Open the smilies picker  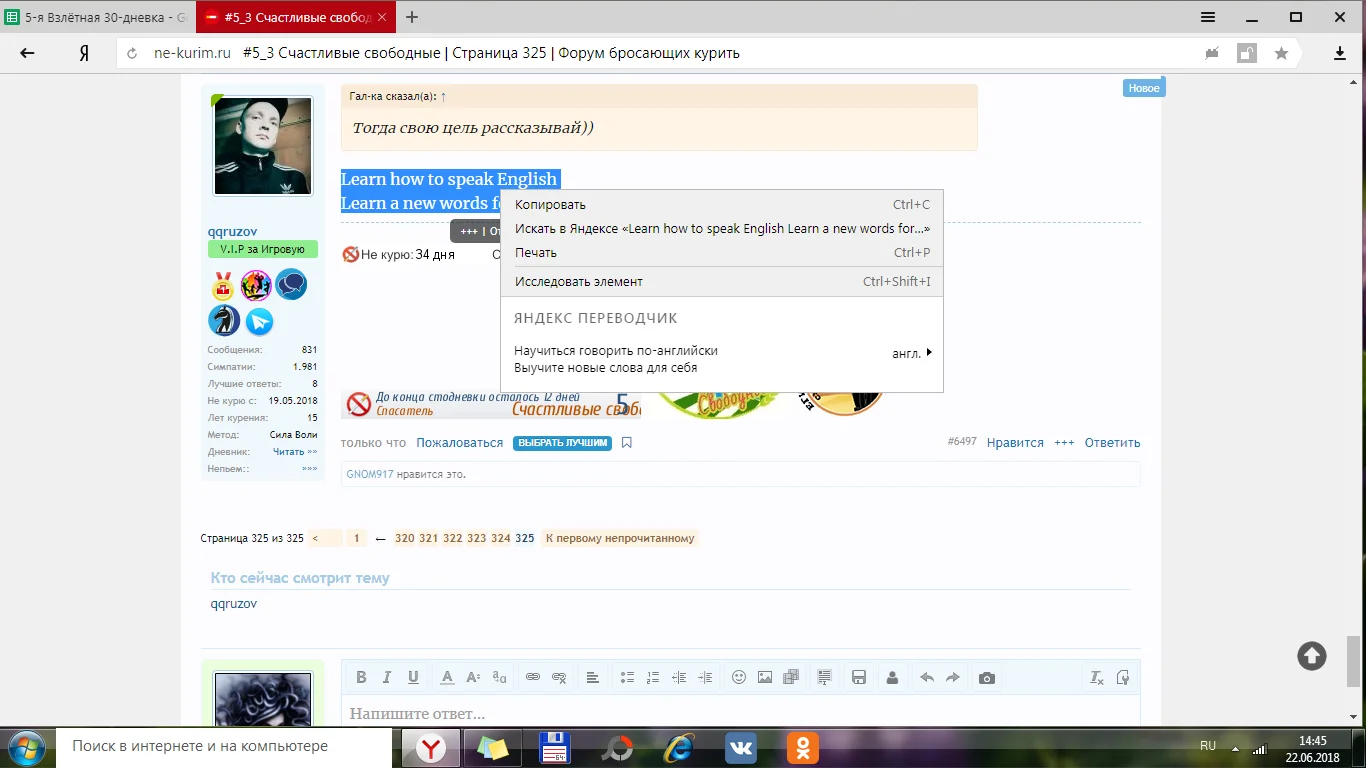739,677
